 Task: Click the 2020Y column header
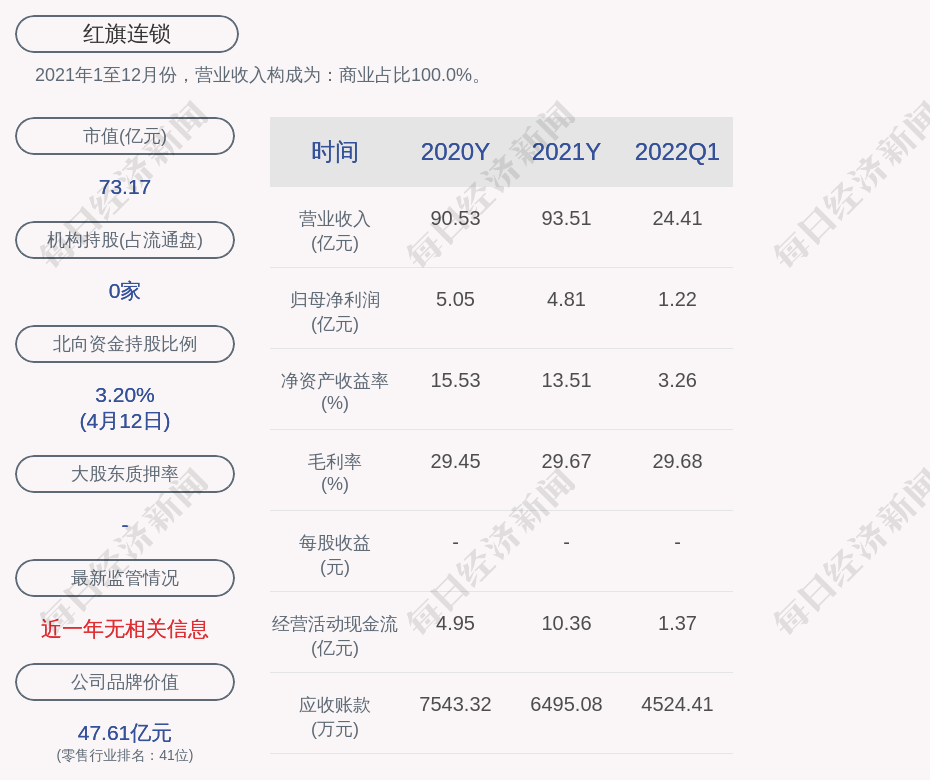[x=455, y=152]
